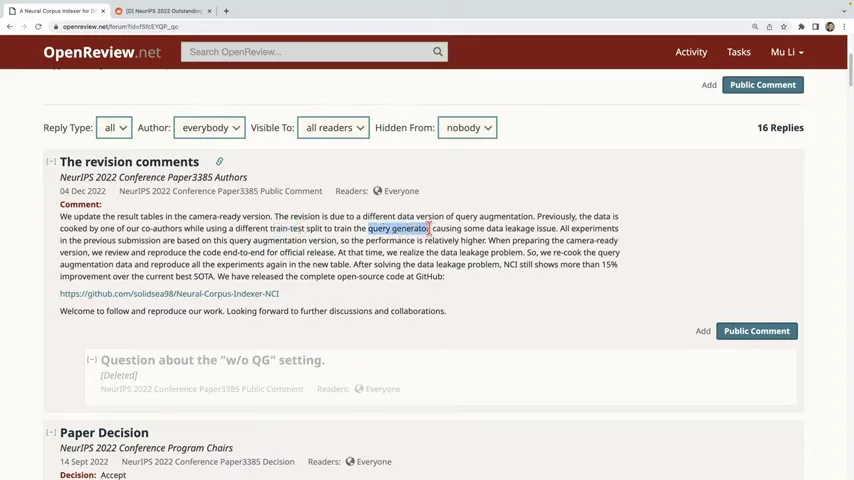
Task: Open the Reply Type dropdown
Action: coord(114,127)
